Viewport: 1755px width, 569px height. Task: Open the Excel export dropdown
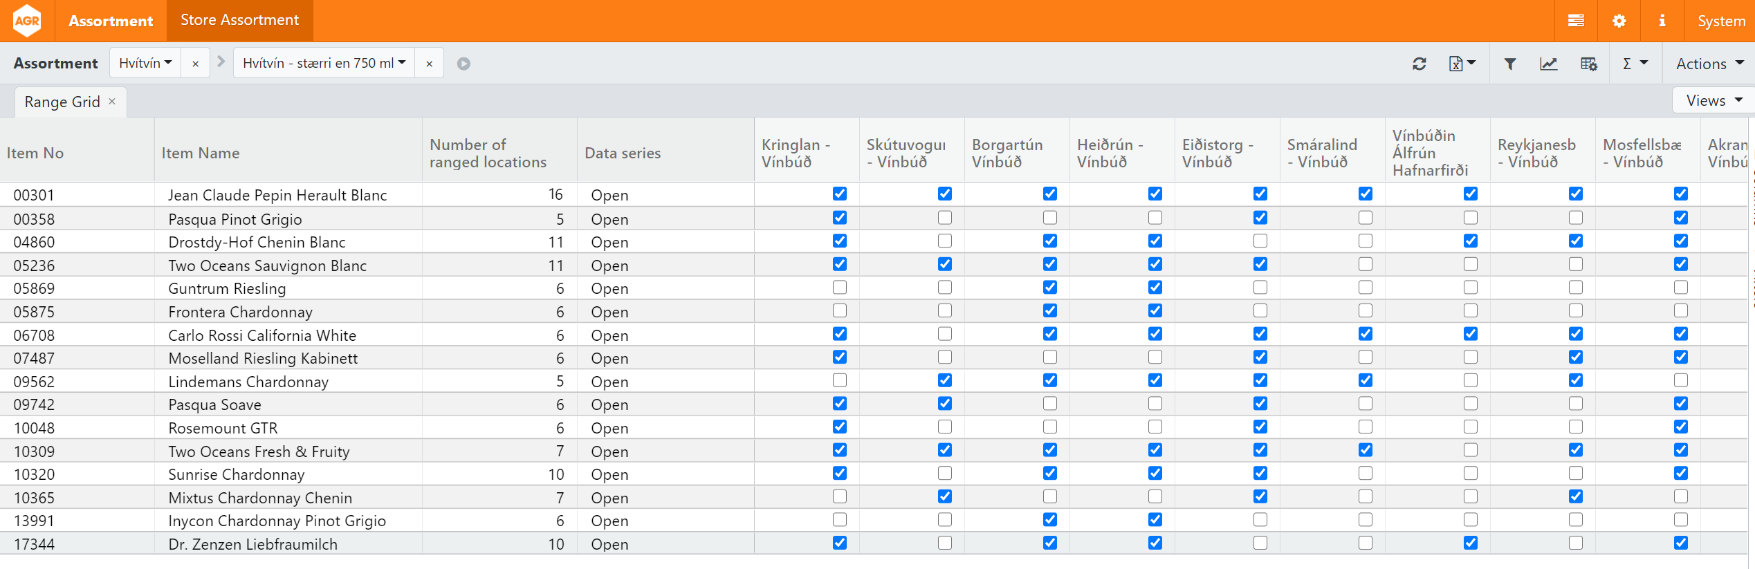click(x=1462, y=64)
